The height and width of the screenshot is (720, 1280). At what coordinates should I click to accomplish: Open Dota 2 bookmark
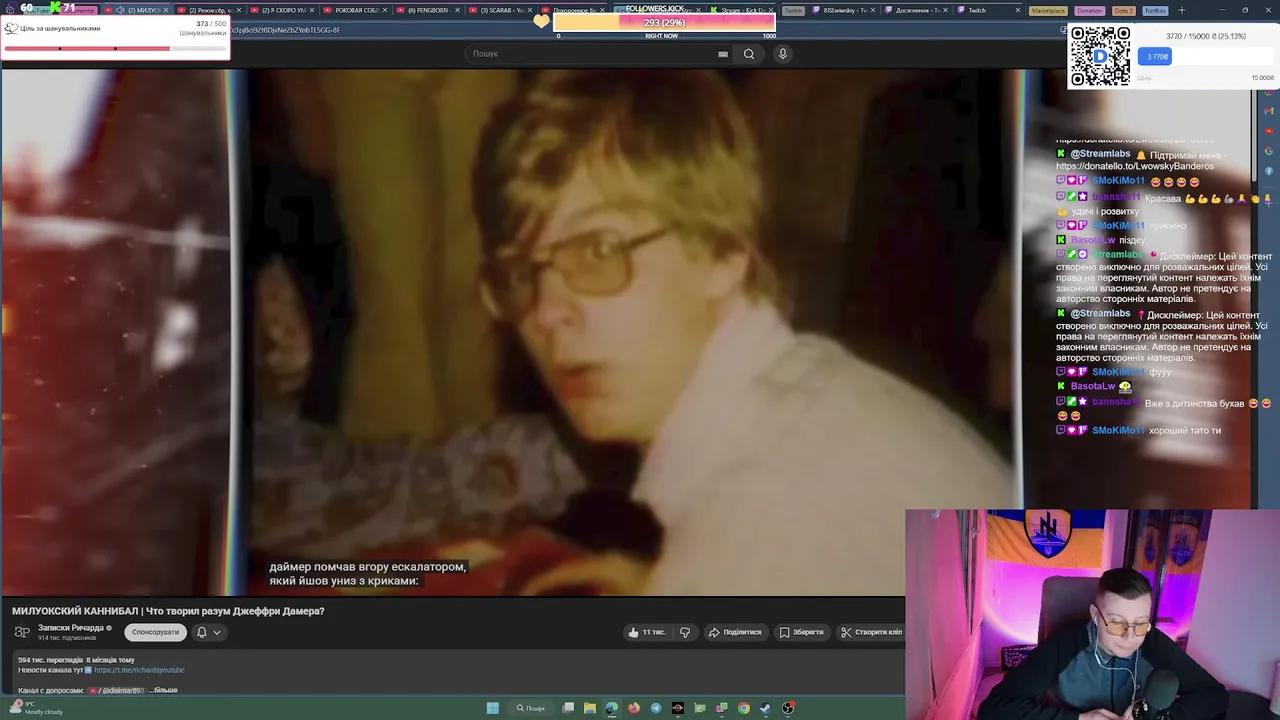tap(1124, 10)
